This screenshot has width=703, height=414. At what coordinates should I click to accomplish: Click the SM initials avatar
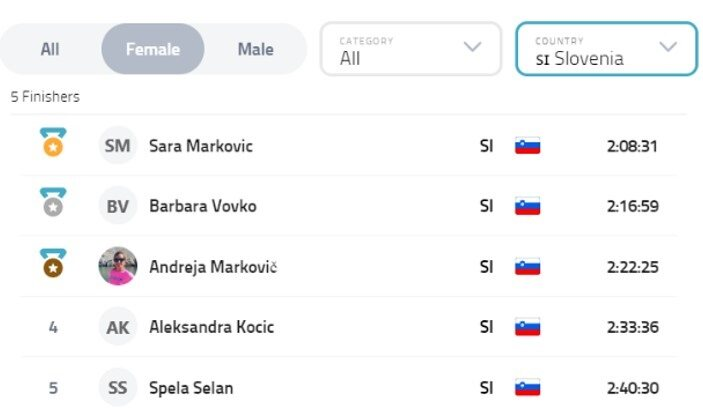(118, 146)
